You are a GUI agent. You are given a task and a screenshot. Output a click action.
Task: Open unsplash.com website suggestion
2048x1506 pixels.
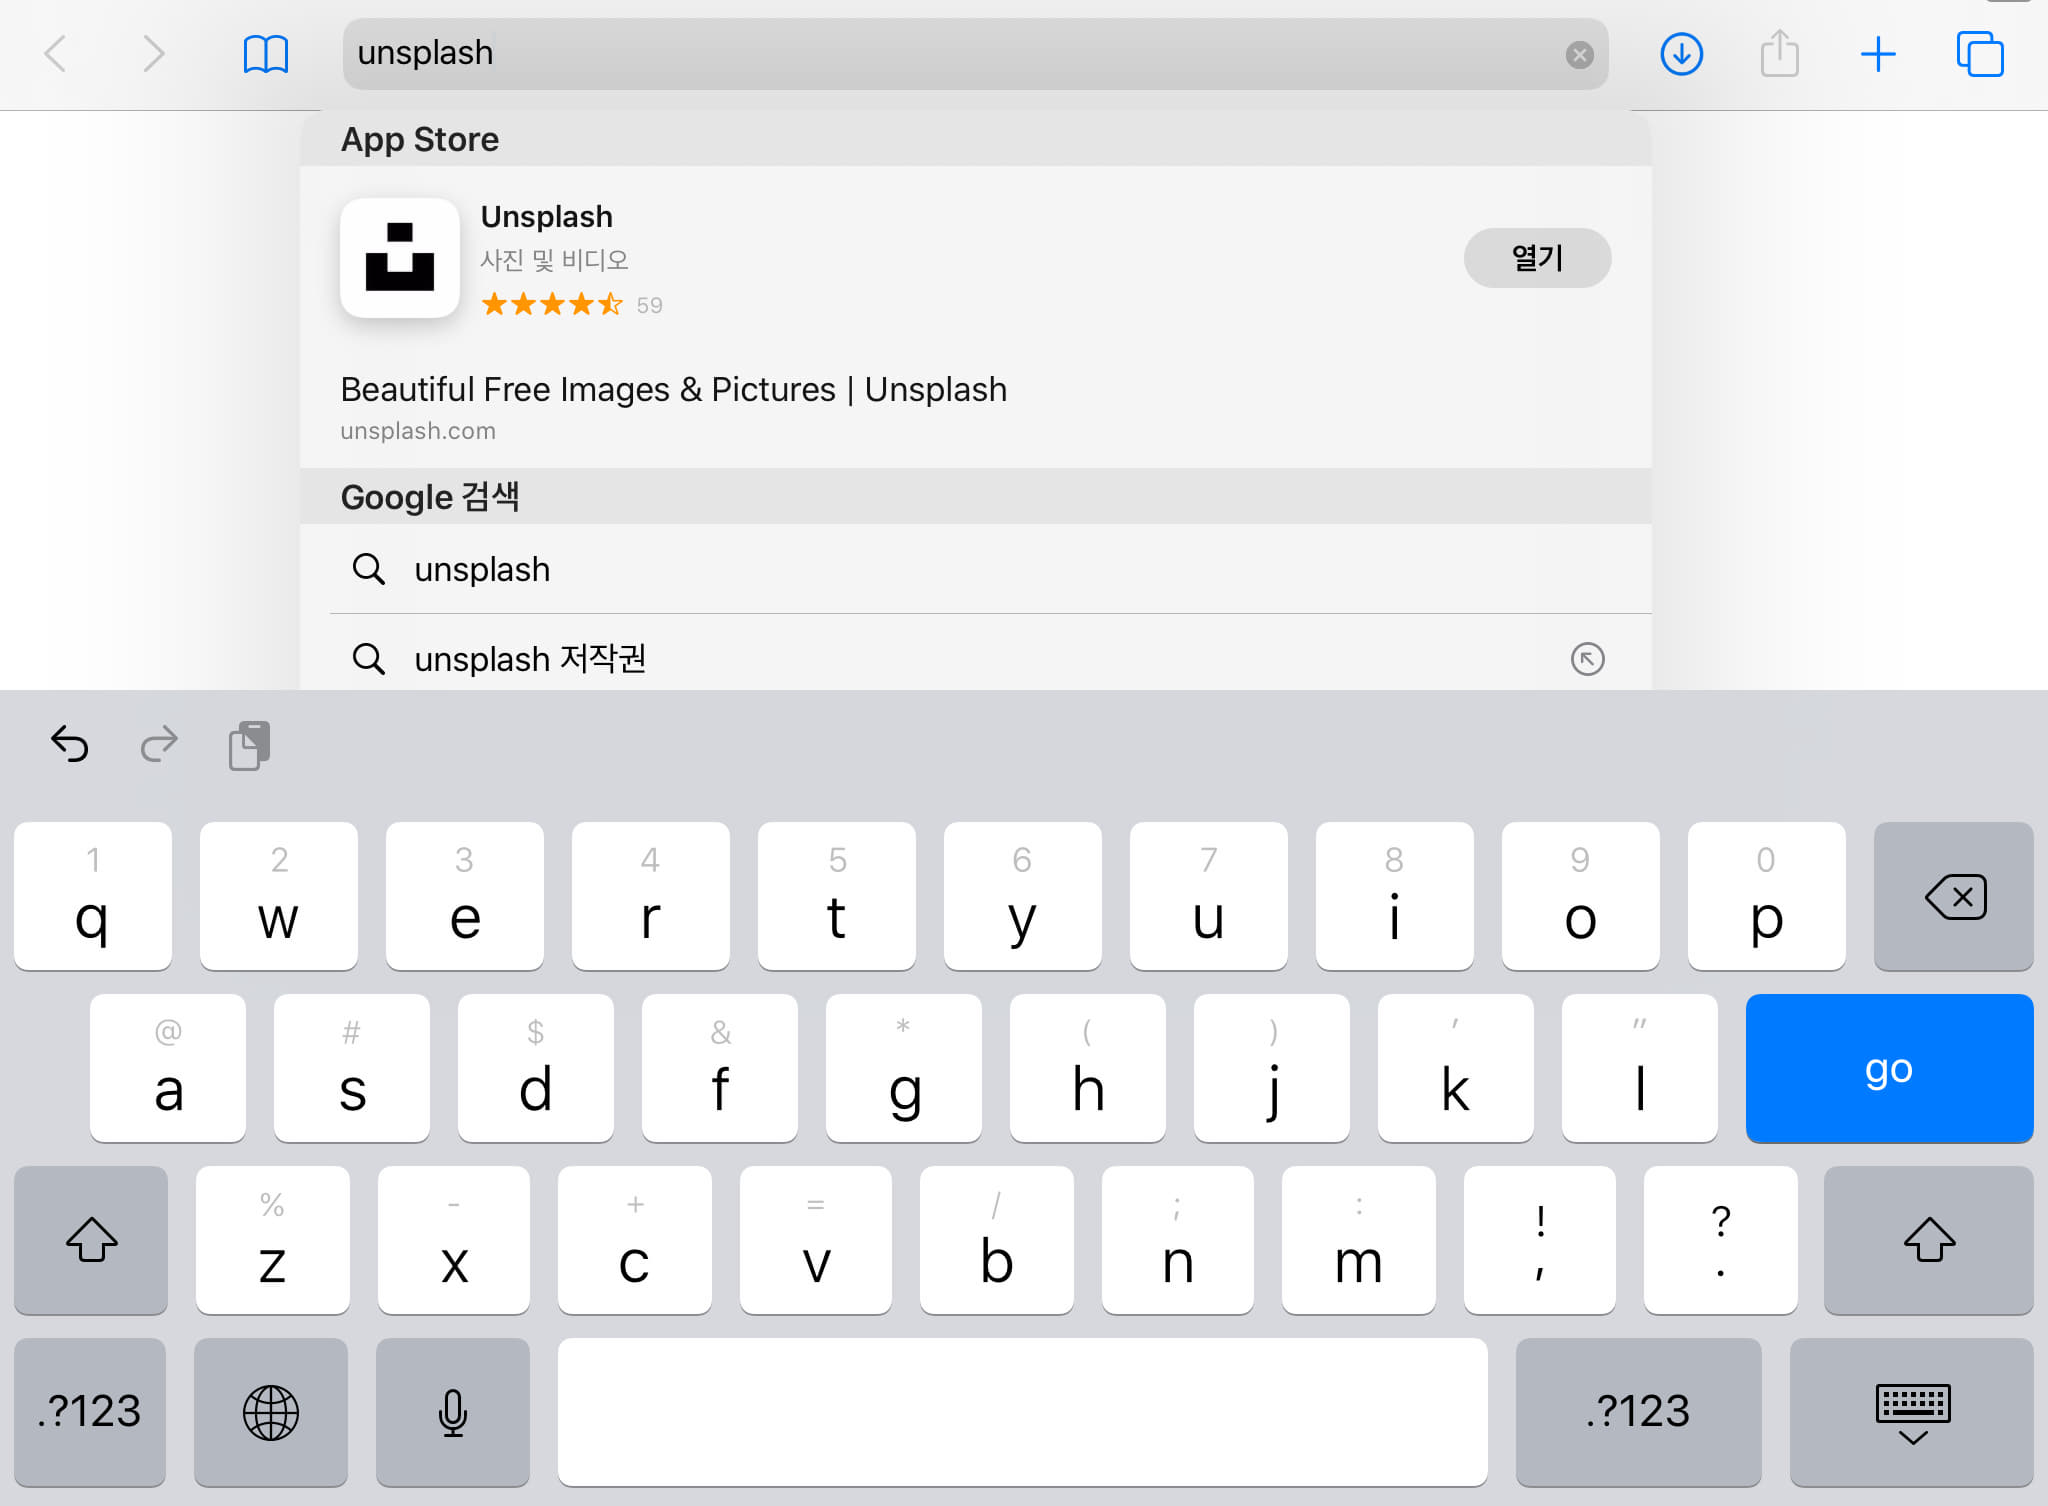[x=672, y=407]
